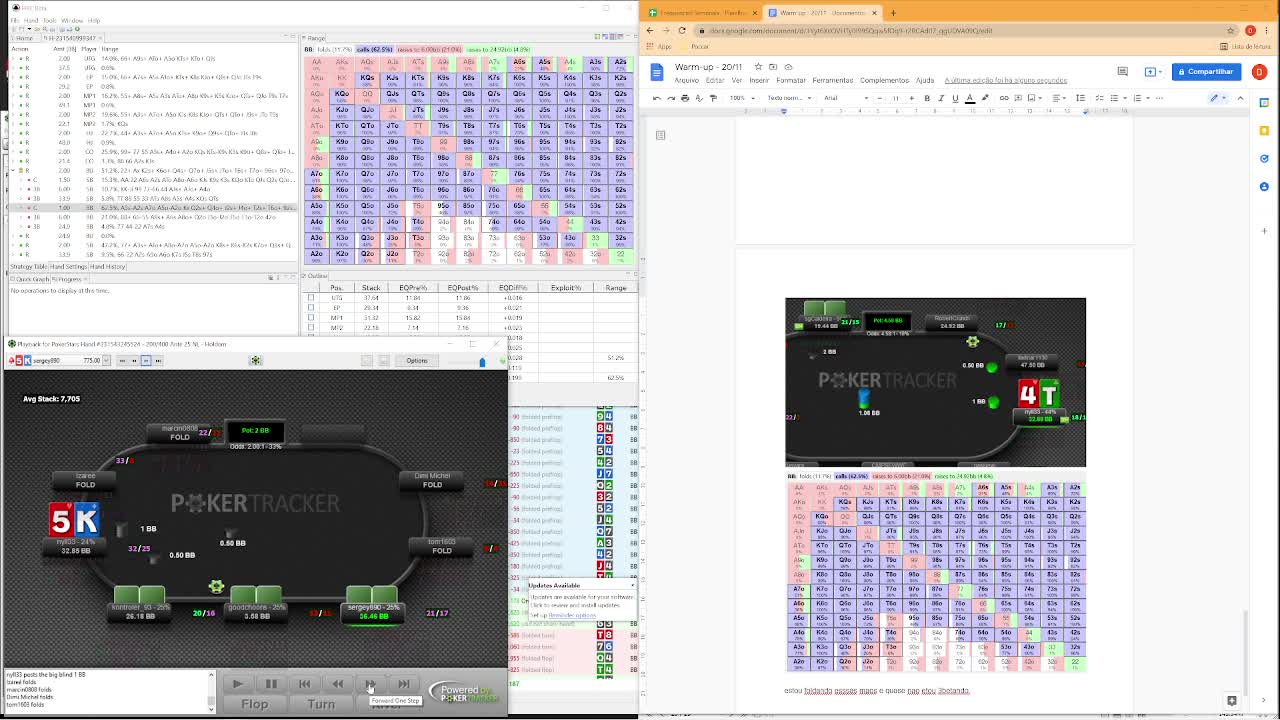Sort Outline table by Stack column
The height and width of the screenshot is (720, 1280).
click(x=371, y=288)
